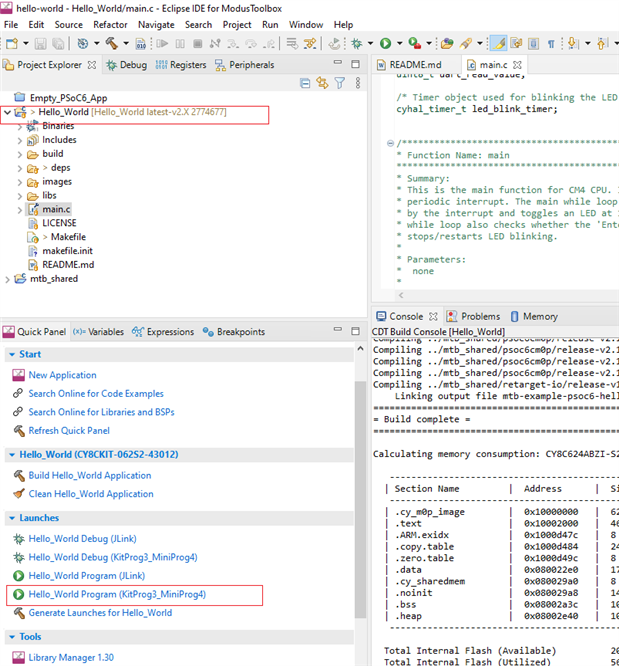
Task: Expand the deps folder node
Action: (x=20, y=169)
